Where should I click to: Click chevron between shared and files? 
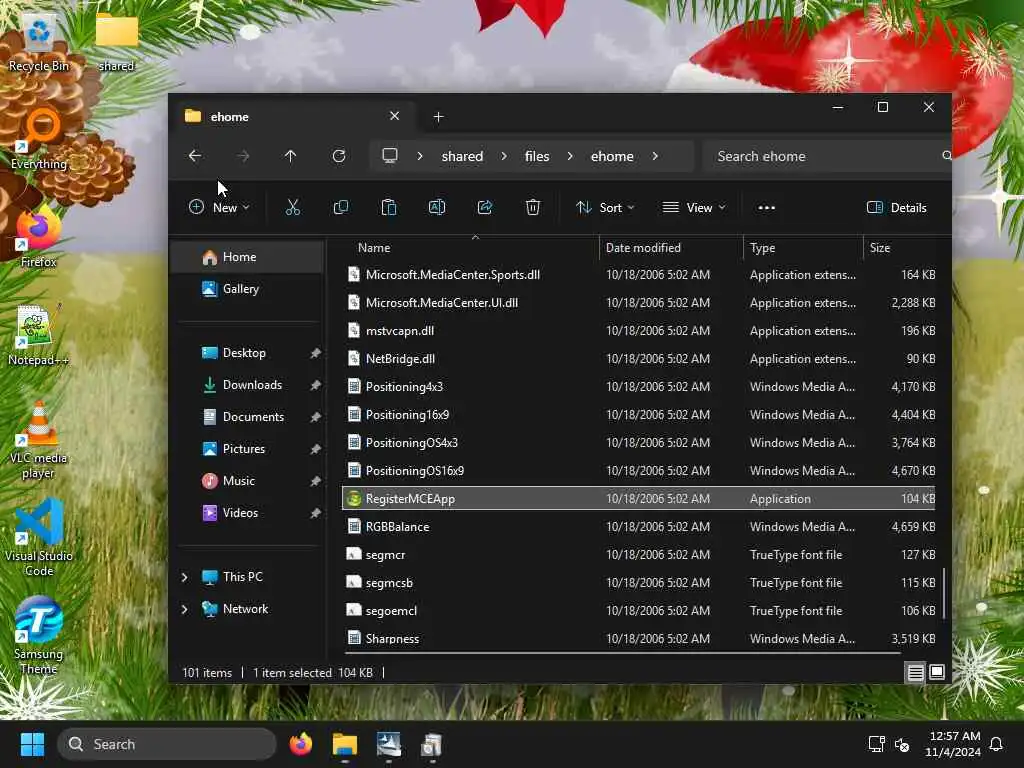(504, 156)
